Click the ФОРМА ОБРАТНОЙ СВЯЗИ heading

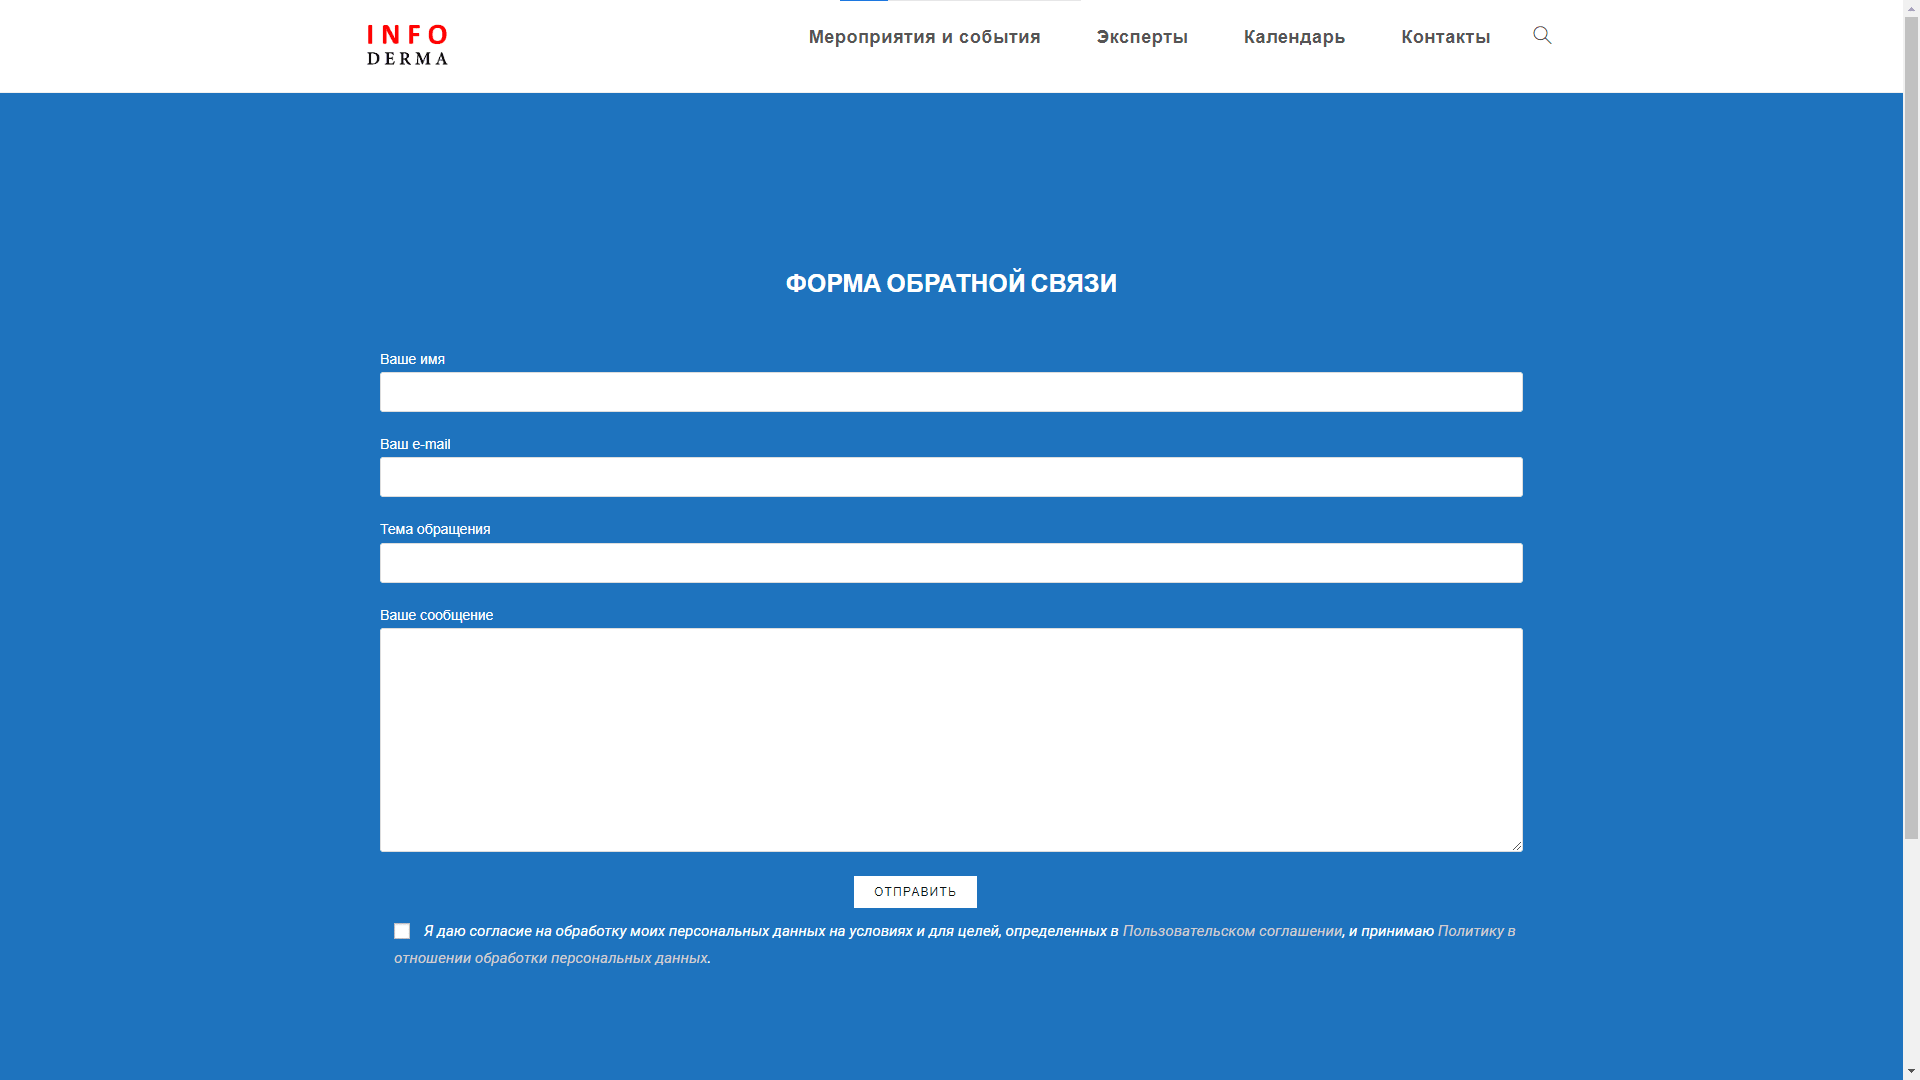[950, 284]
